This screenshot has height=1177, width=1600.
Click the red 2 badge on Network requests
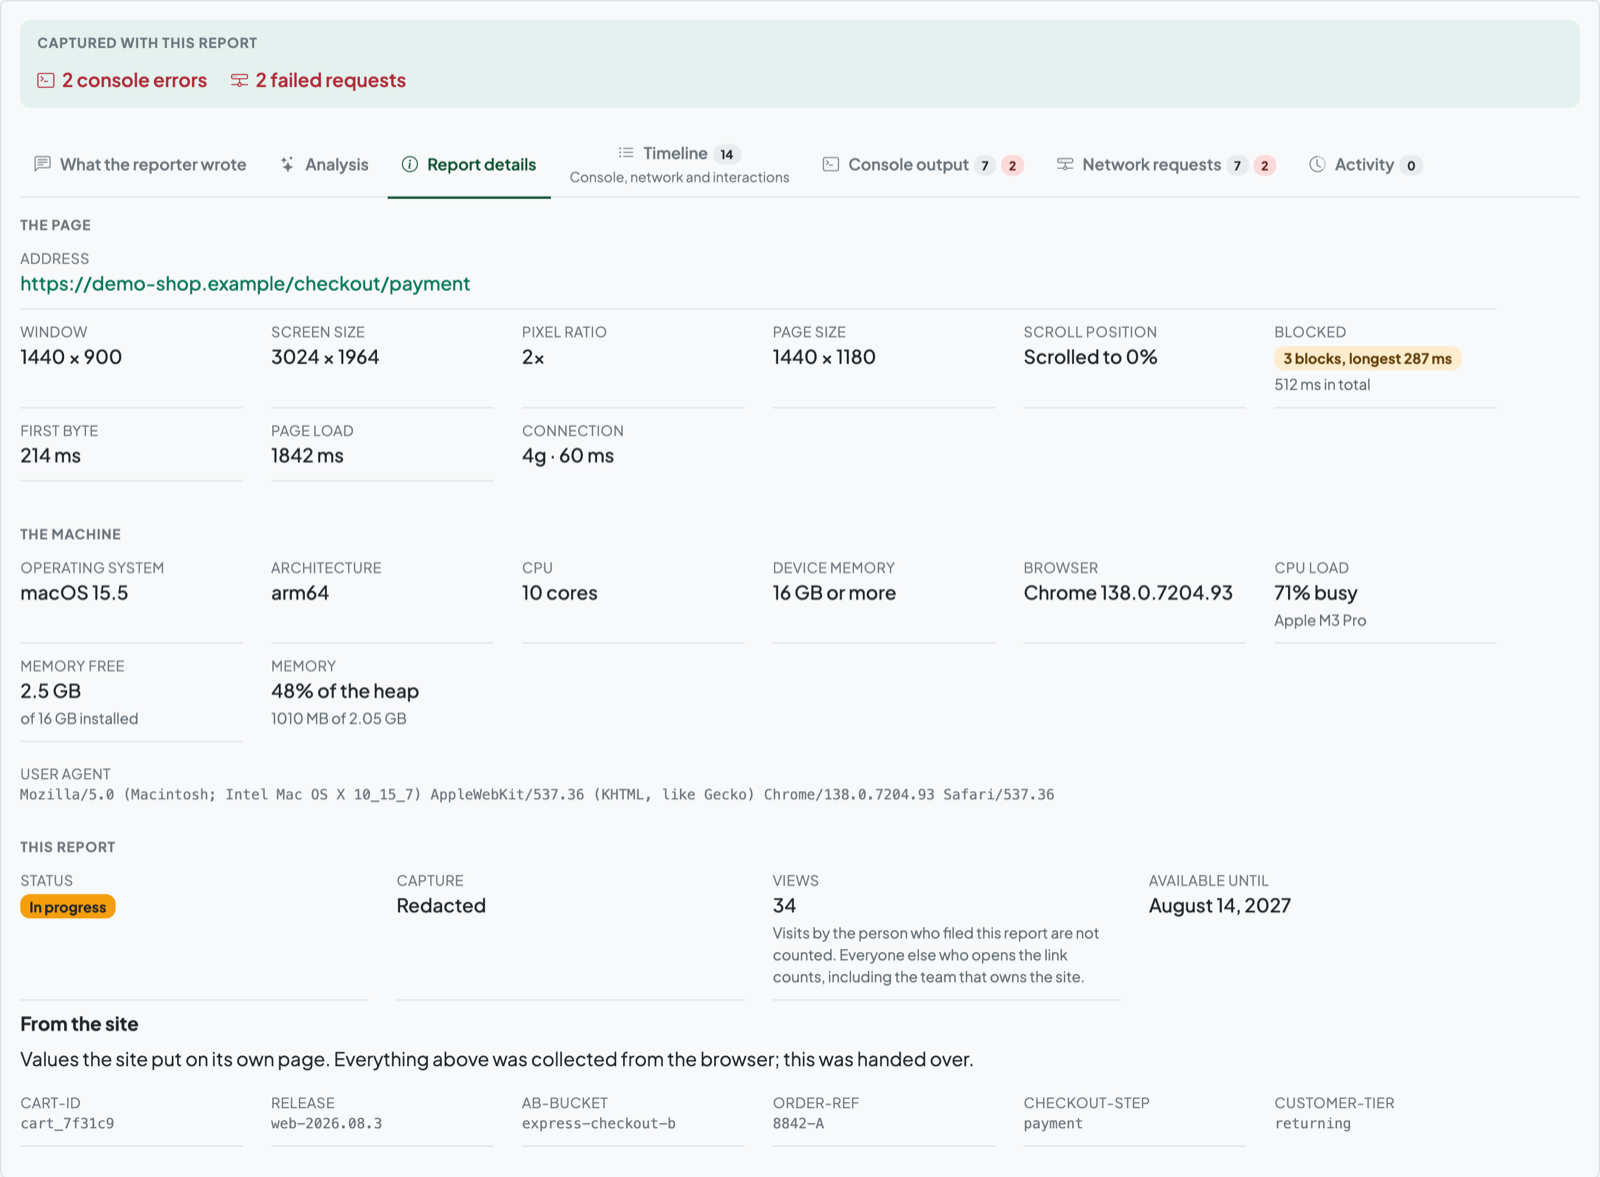1264,165
